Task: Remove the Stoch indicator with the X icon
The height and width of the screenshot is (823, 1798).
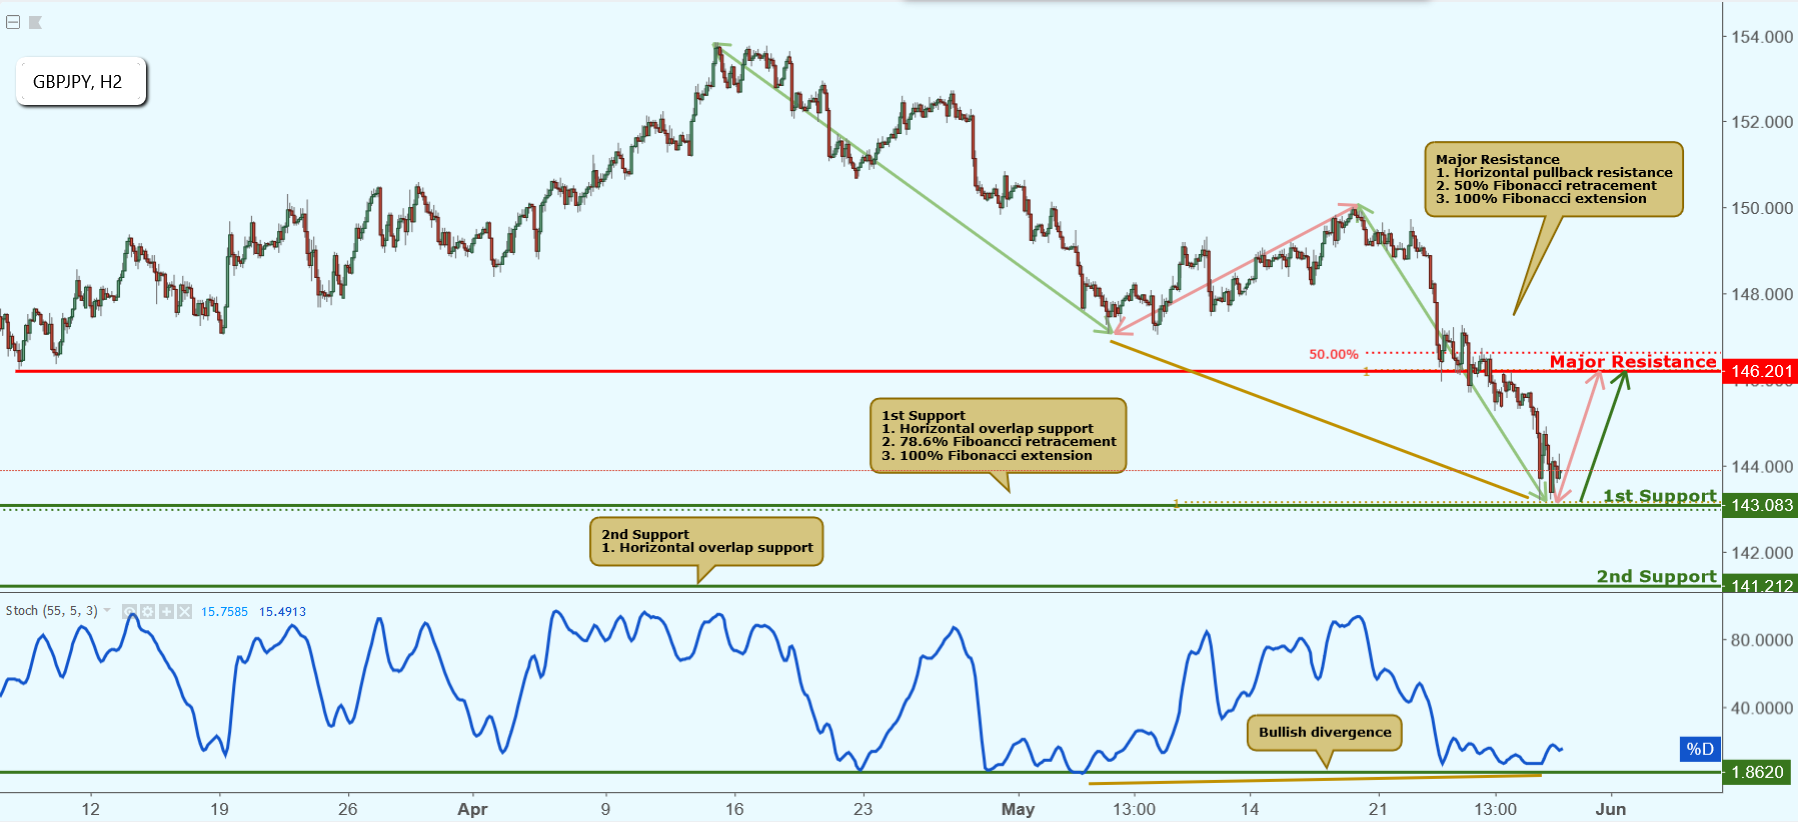Action: point(184,611)
